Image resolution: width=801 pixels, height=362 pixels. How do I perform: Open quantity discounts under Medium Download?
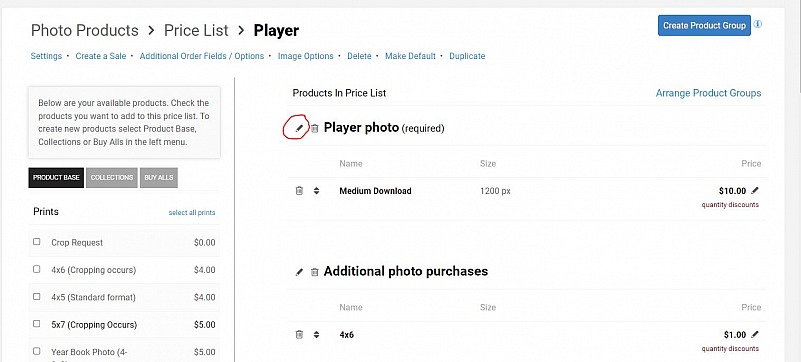coord(730,205)
